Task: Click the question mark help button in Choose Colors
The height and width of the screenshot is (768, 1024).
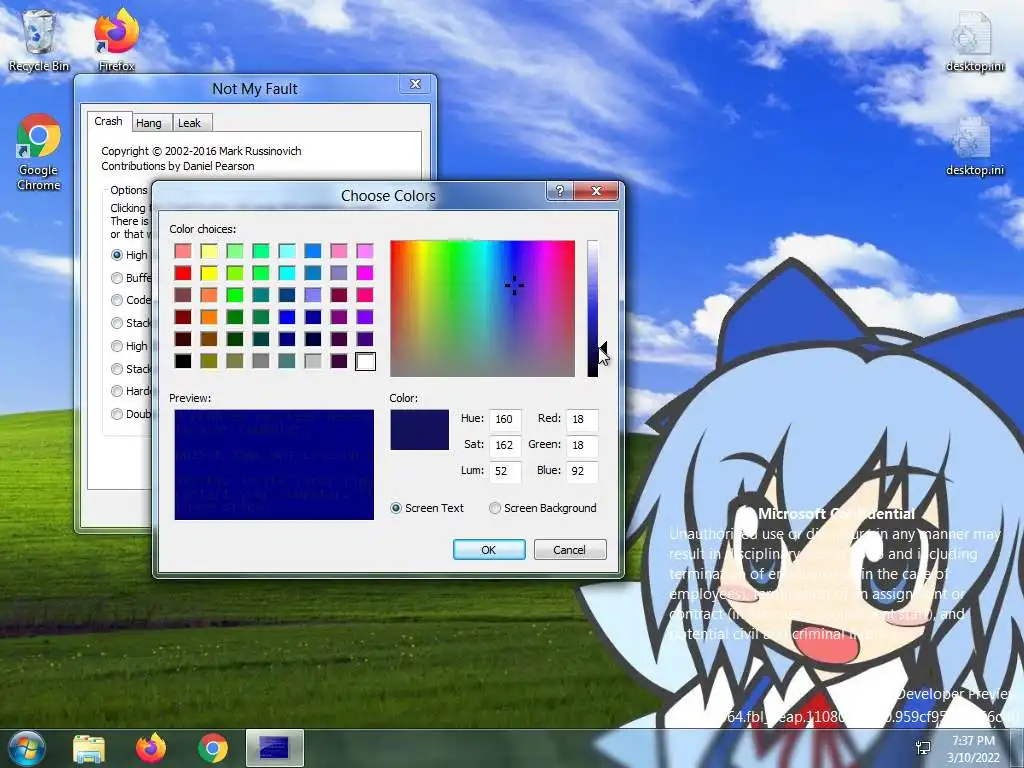Action: [560, 191]
